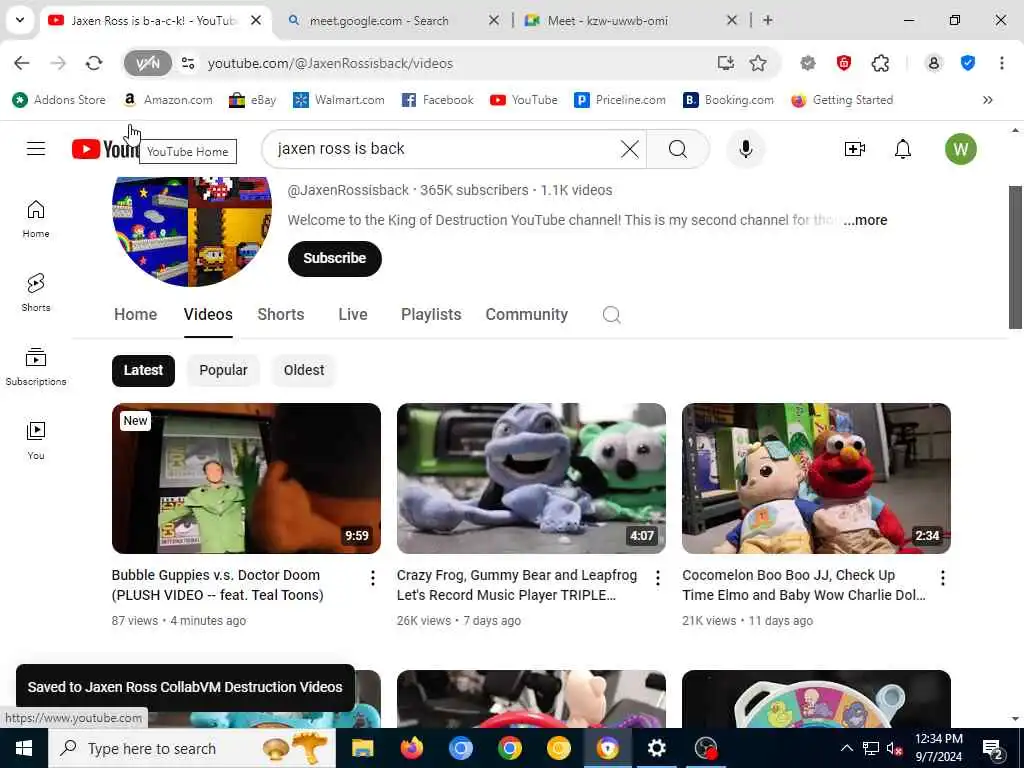
Task: Open the browser extensions puzzle icon
Action: click(x=880, y=63)
